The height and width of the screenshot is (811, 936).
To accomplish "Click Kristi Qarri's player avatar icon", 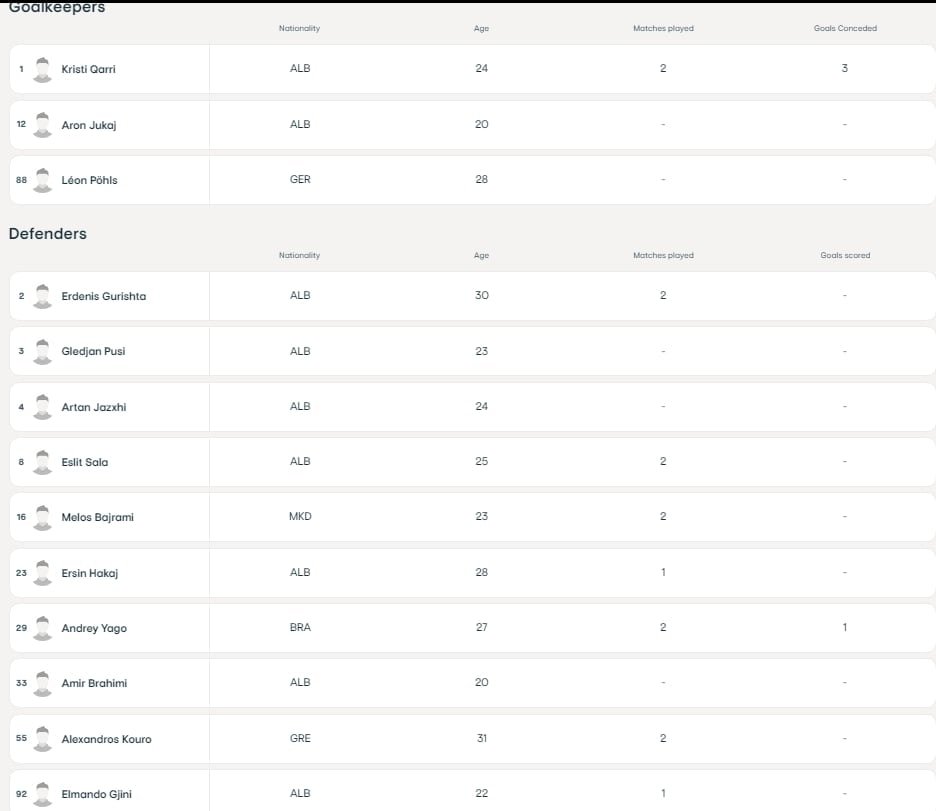I will pos(42,69).
